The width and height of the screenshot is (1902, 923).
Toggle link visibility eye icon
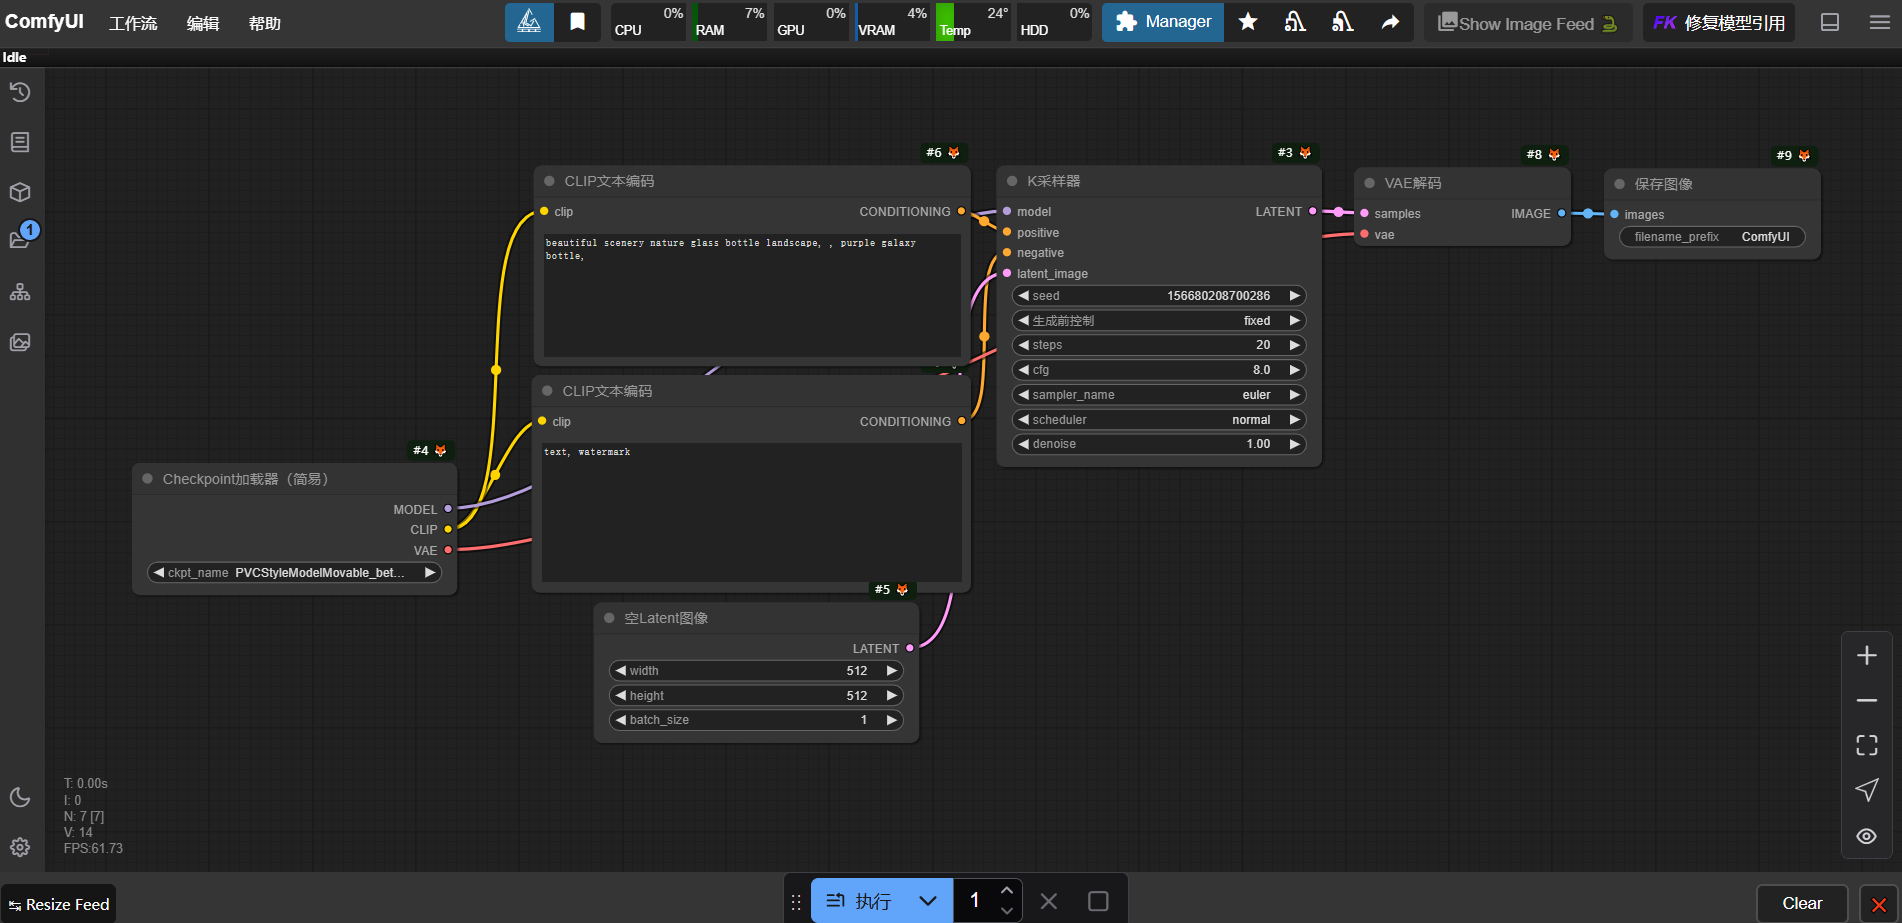1867,836
